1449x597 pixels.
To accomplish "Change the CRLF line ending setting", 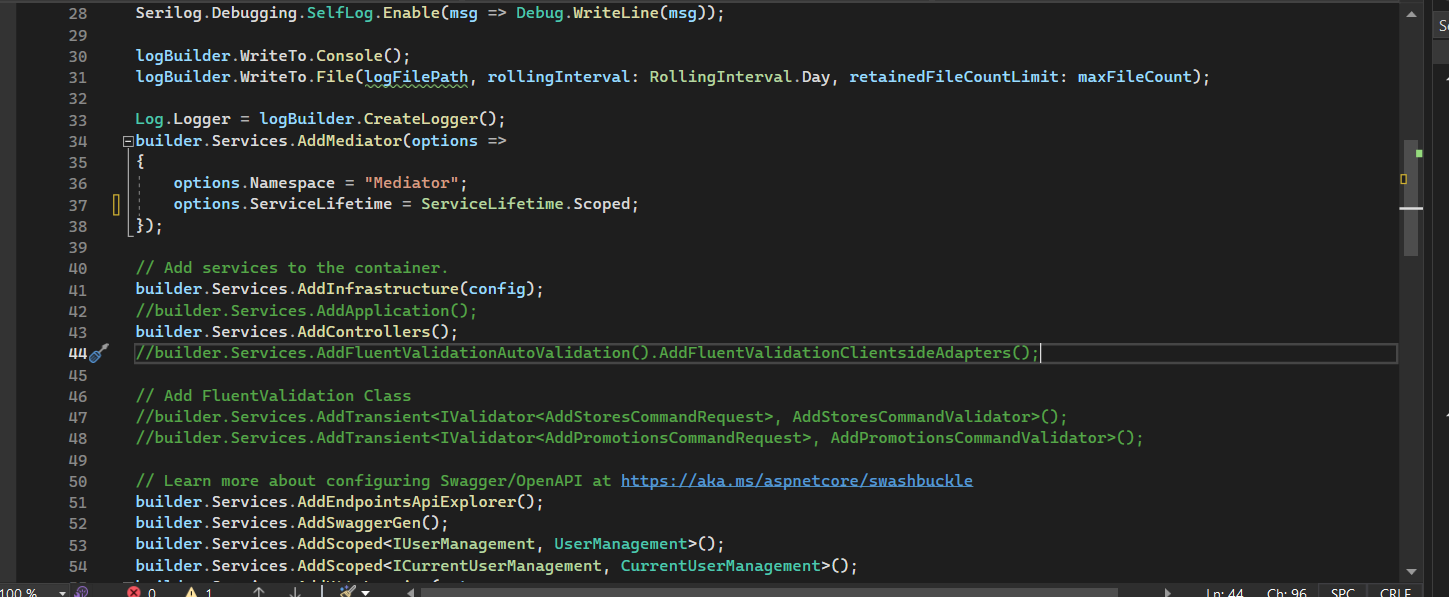I will pos(1396,592).
